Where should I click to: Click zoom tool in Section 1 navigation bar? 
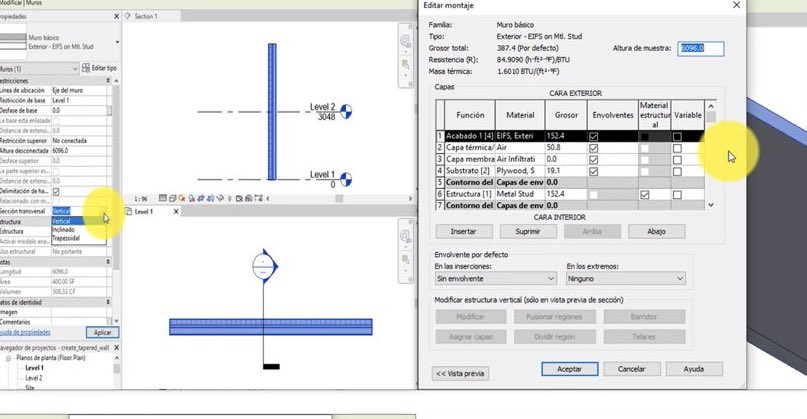pyautogui.click(x=406, y=65)
